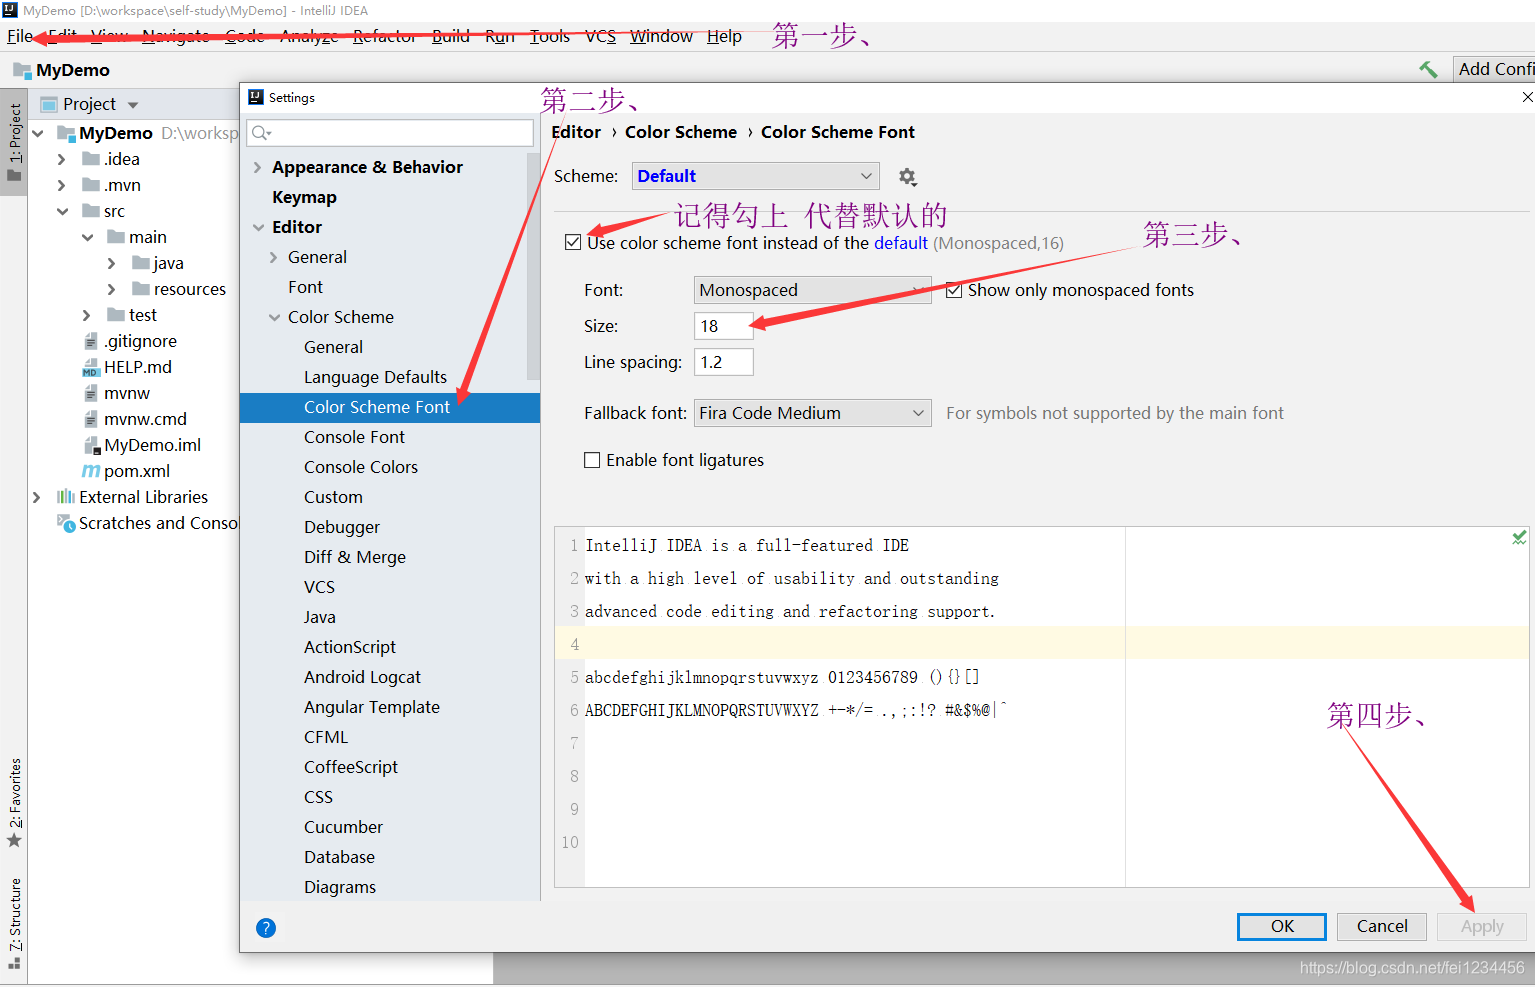Click the main folder icon
Screen dimensions: 1535x987
point(116,237)
